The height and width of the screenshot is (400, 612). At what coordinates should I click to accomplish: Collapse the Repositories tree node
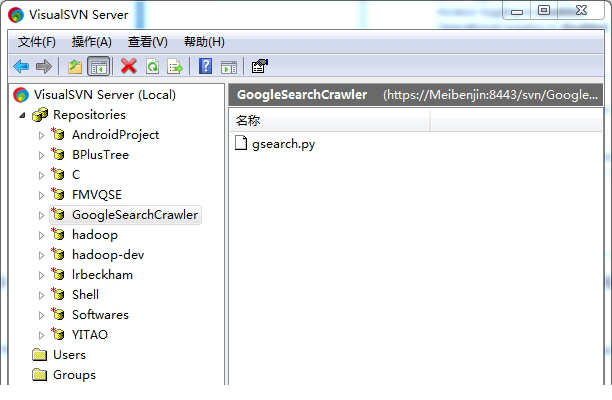coord(22,115)
